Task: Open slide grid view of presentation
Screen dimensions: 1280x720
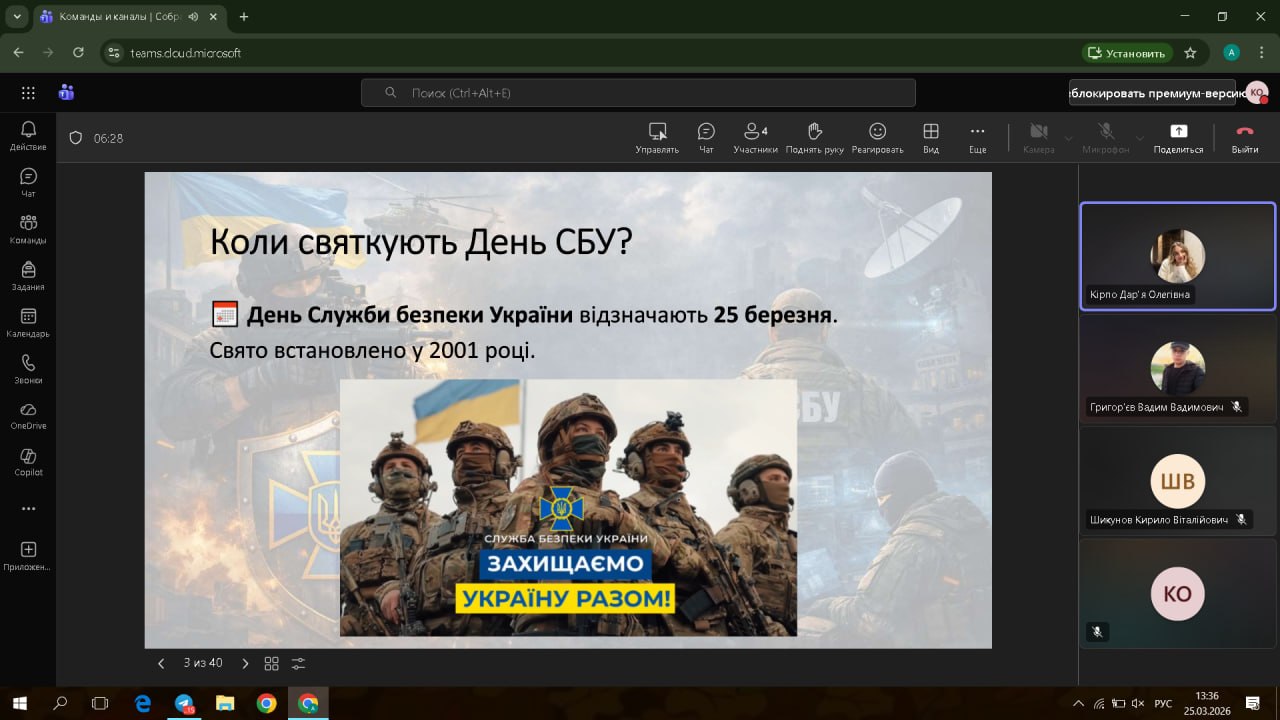Action: pos(271,663)
